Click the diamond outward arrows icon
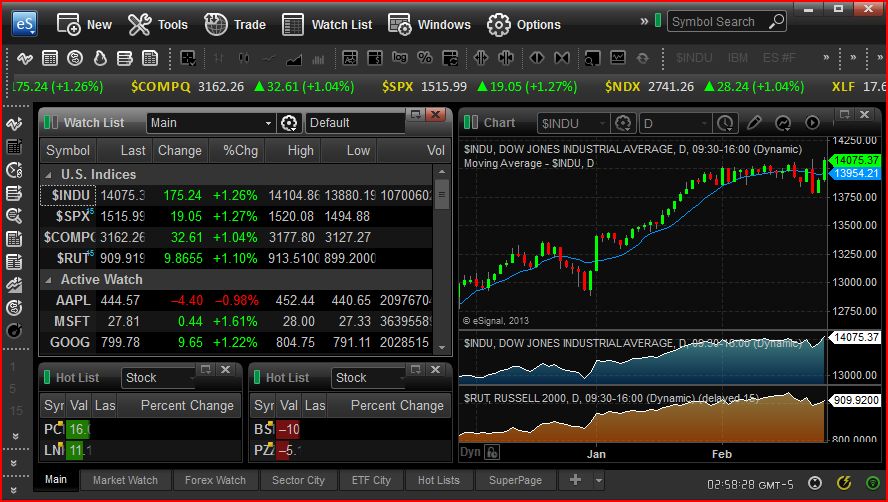 click(536, 58)
